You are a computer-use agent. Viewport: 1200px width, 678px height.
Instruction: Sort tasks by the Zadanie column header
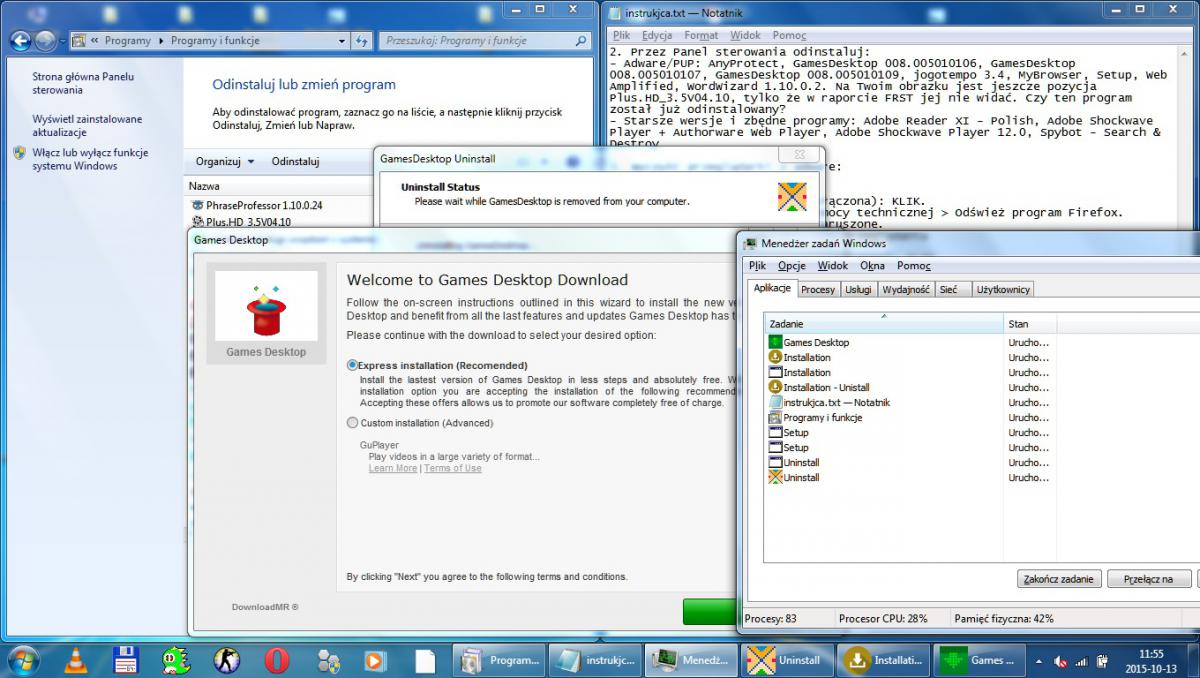point(884,323)
